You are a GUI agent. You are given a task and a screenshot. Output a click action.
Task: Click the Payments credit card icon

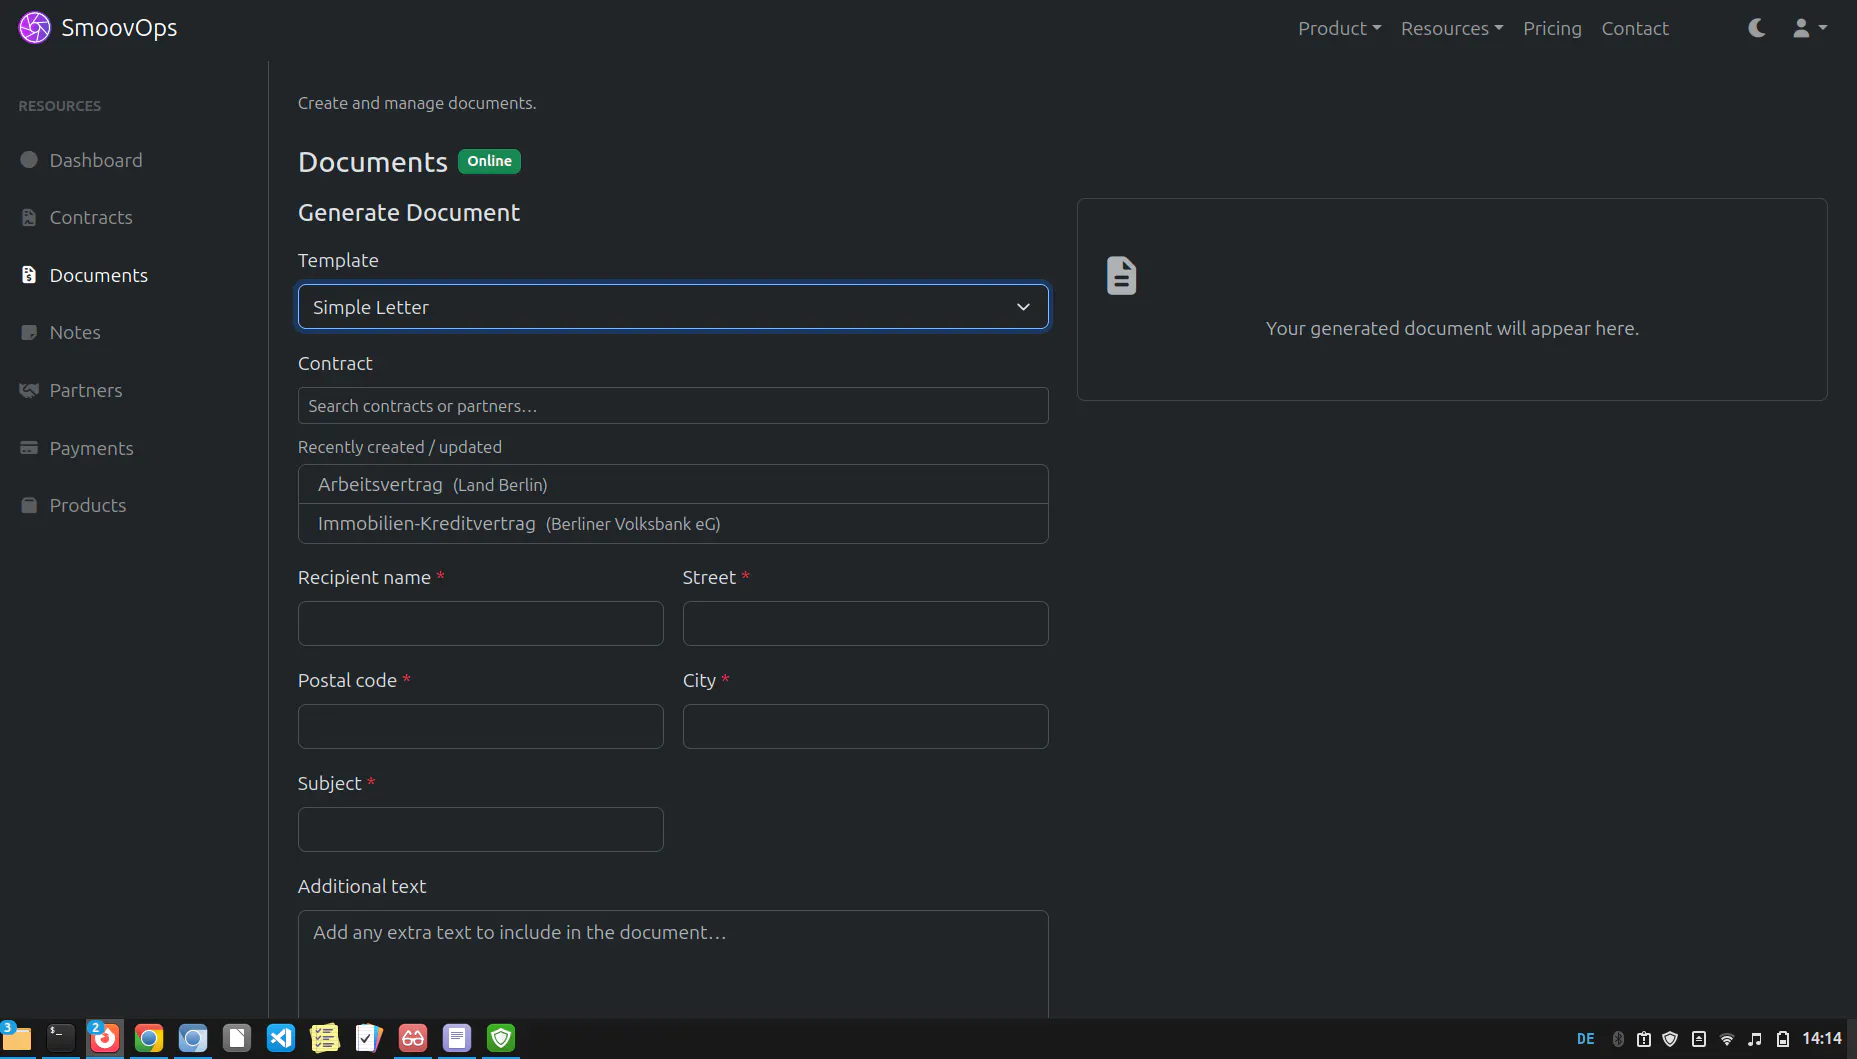pyautogui.click(x=29, y=448)
